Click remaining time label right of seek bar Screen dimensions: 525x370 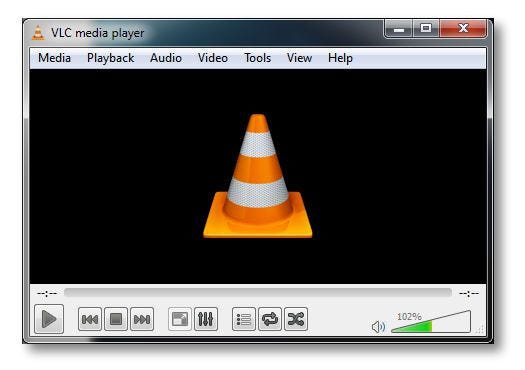click(469, 294)
